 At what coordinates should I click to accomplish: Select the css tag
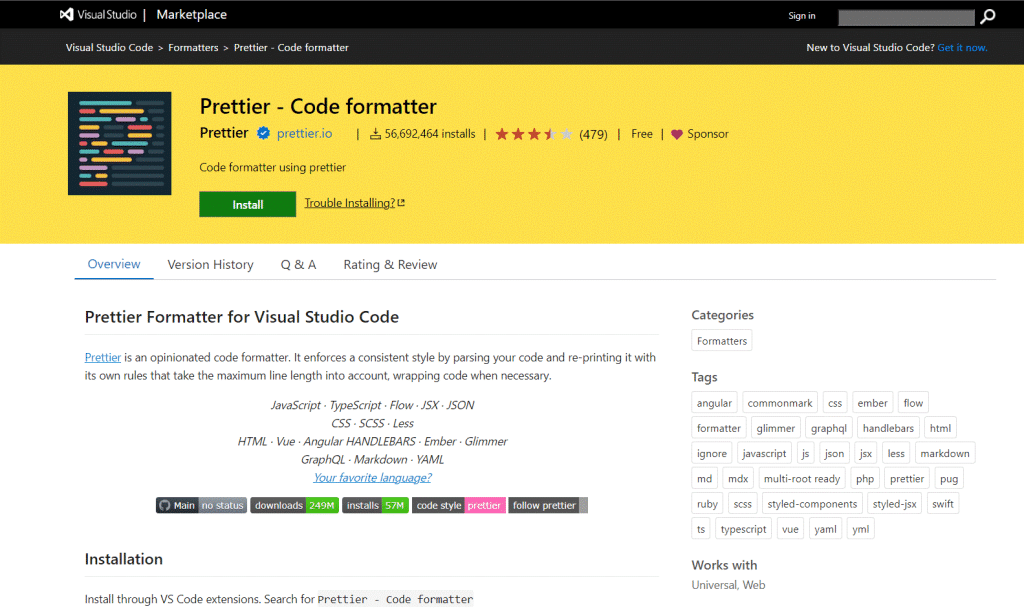click(x=835, y=403)
